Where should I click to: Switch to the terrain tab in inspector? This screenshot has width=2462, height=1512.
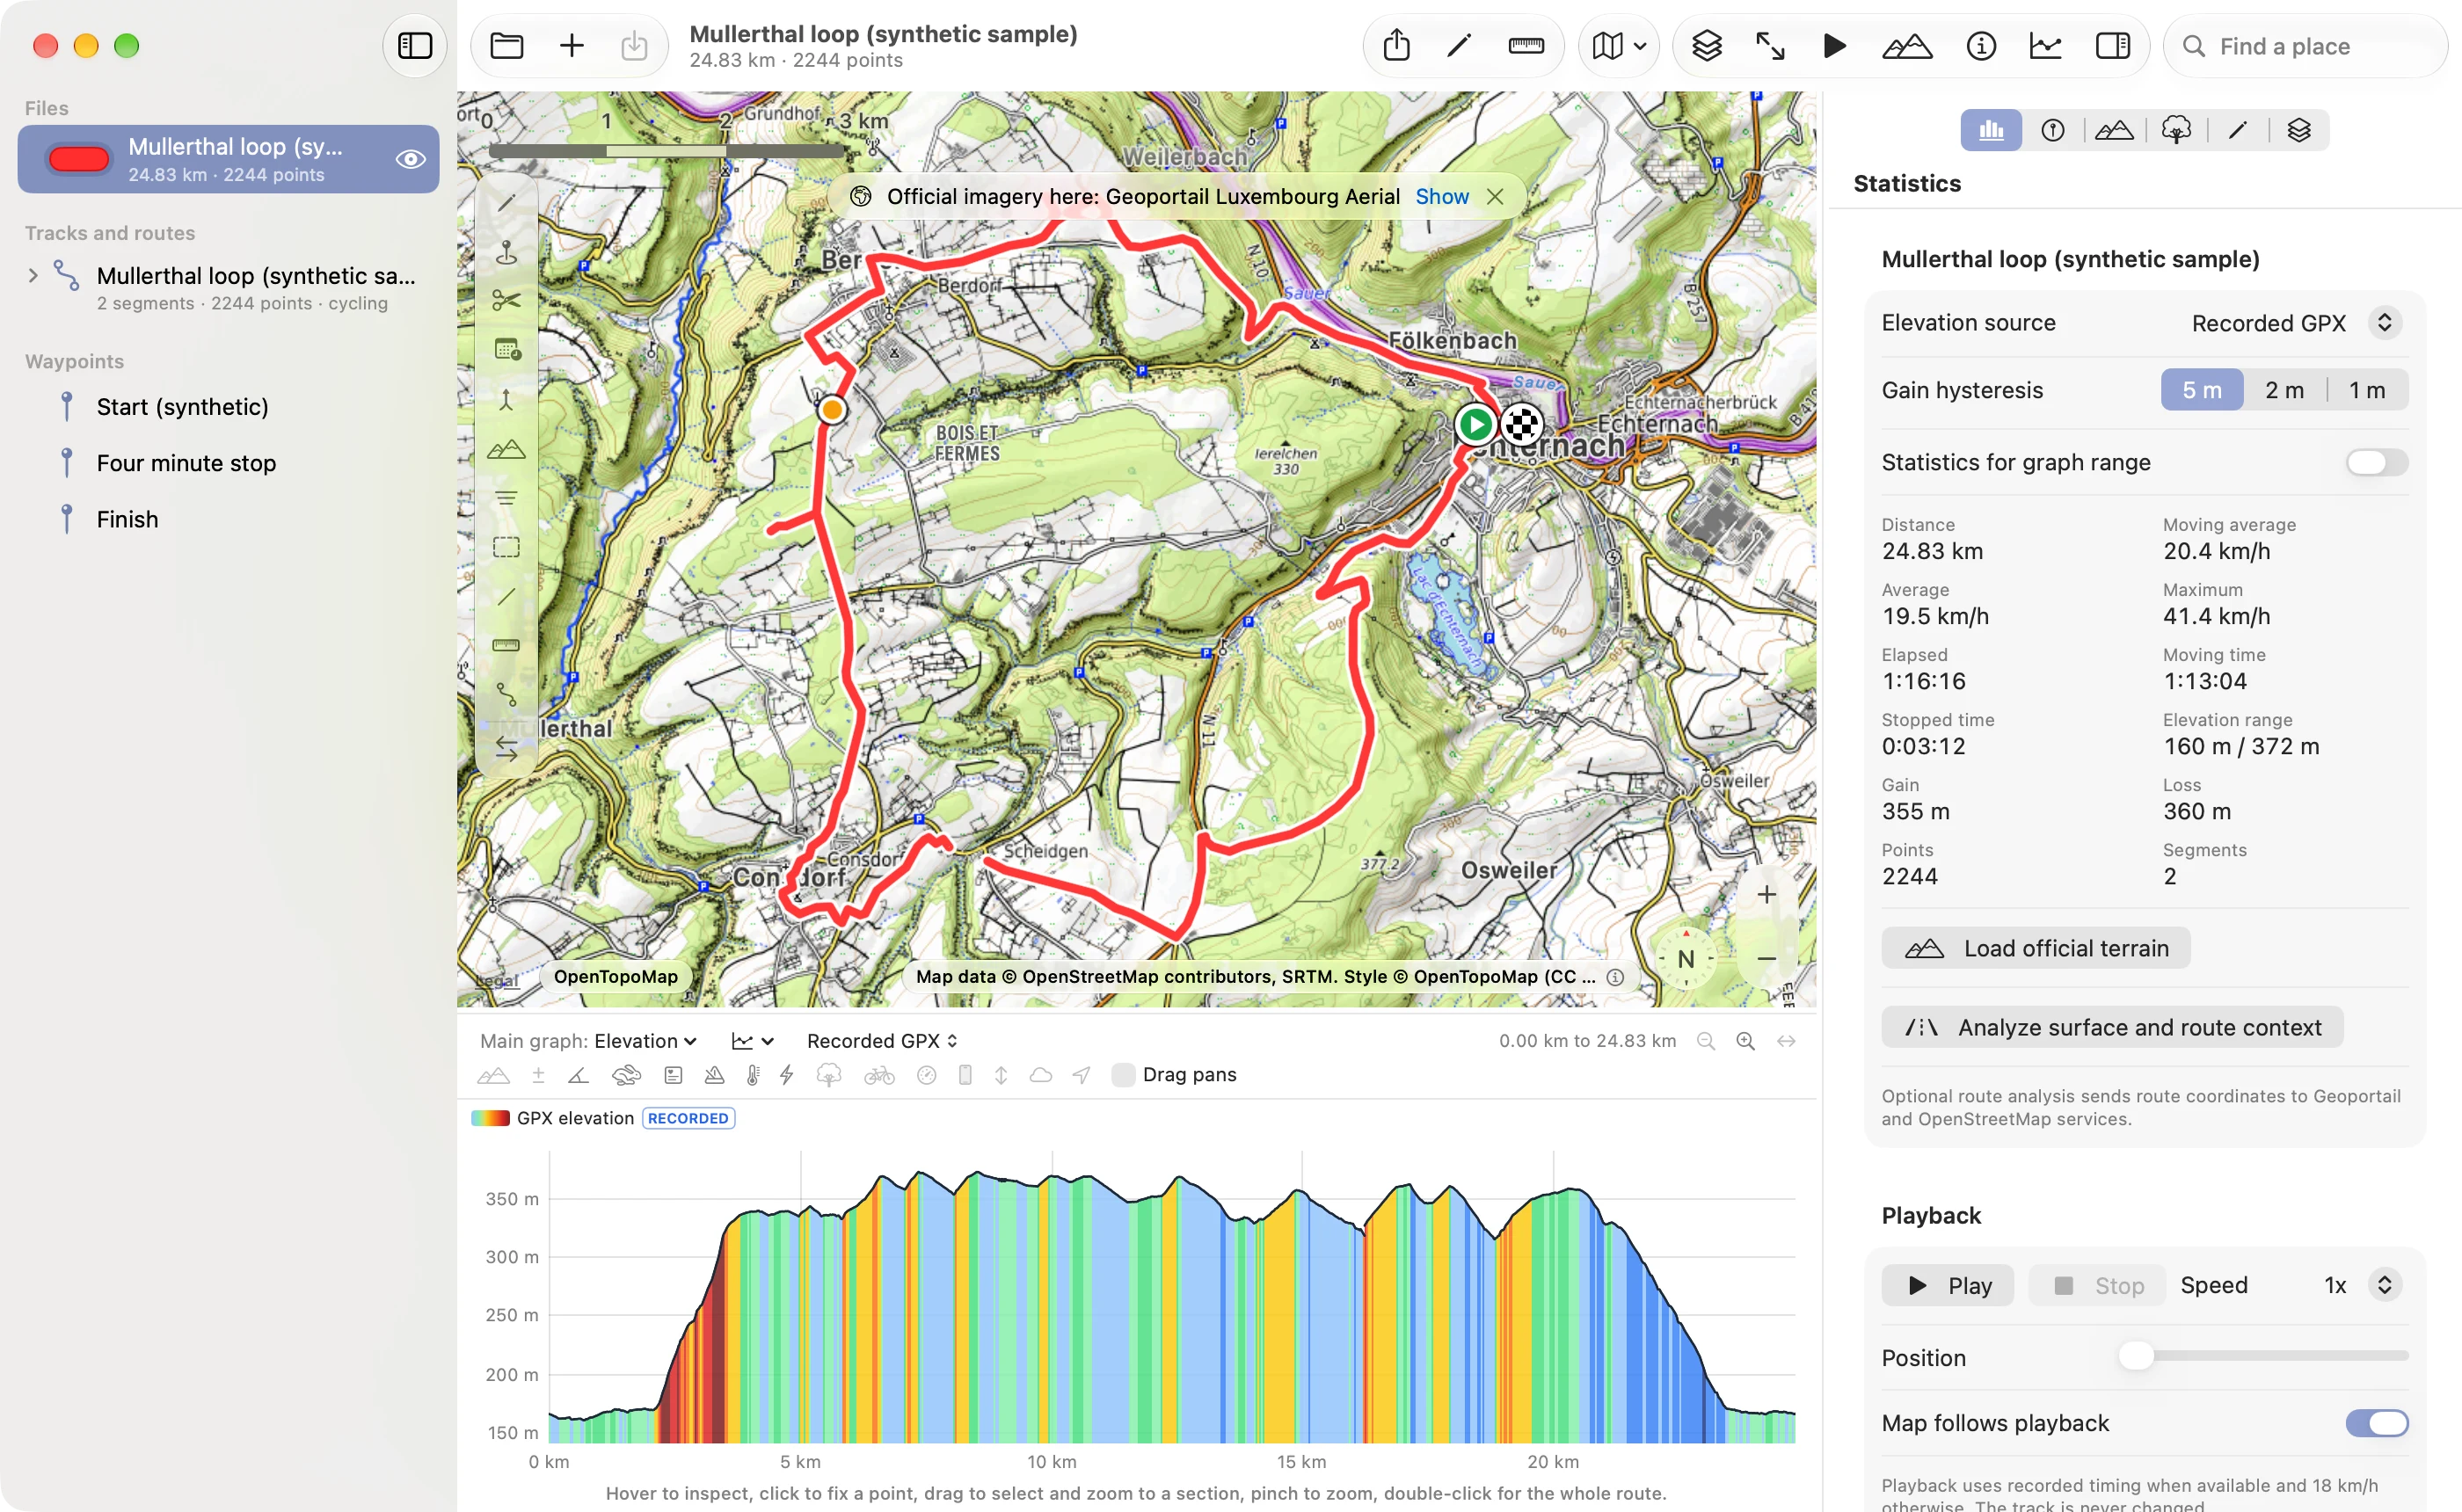click(2114, 130)
